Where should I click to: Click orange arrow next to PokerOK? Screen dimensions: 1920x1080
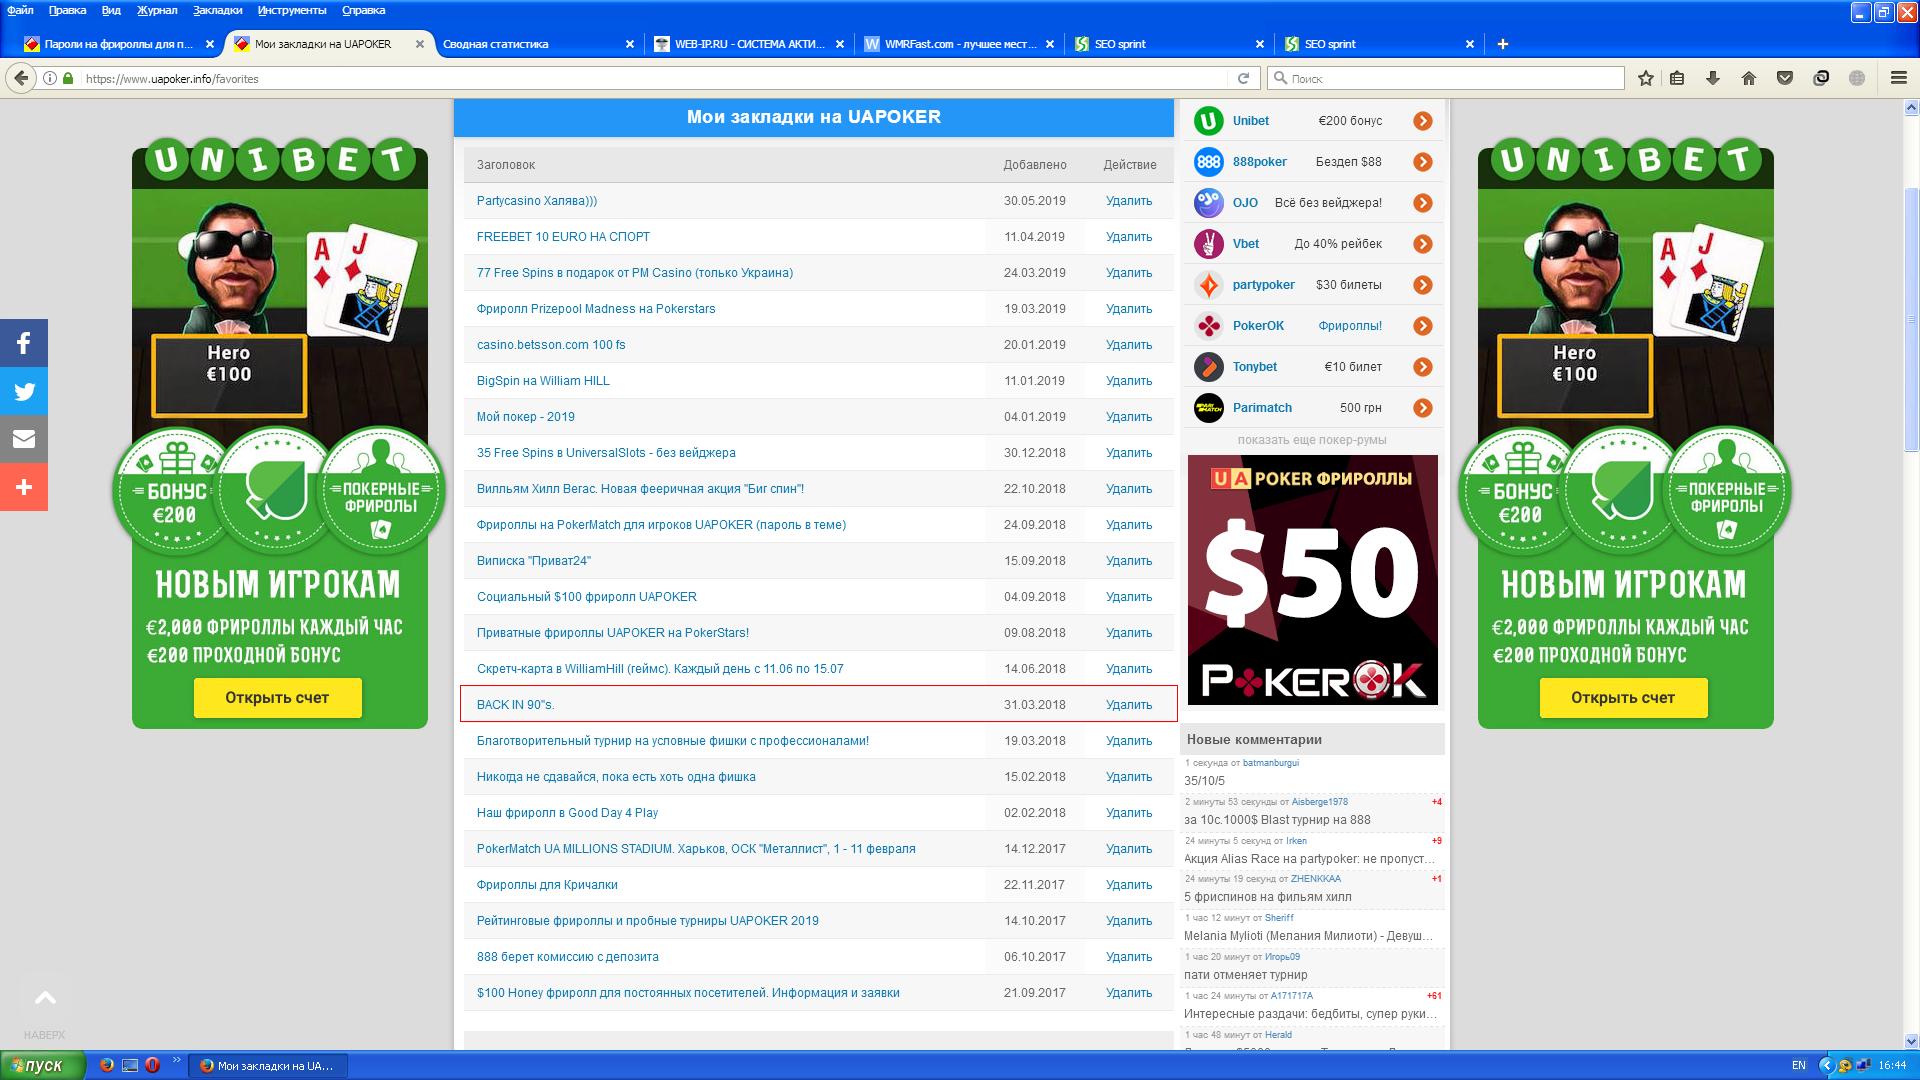pos(1422,326)
